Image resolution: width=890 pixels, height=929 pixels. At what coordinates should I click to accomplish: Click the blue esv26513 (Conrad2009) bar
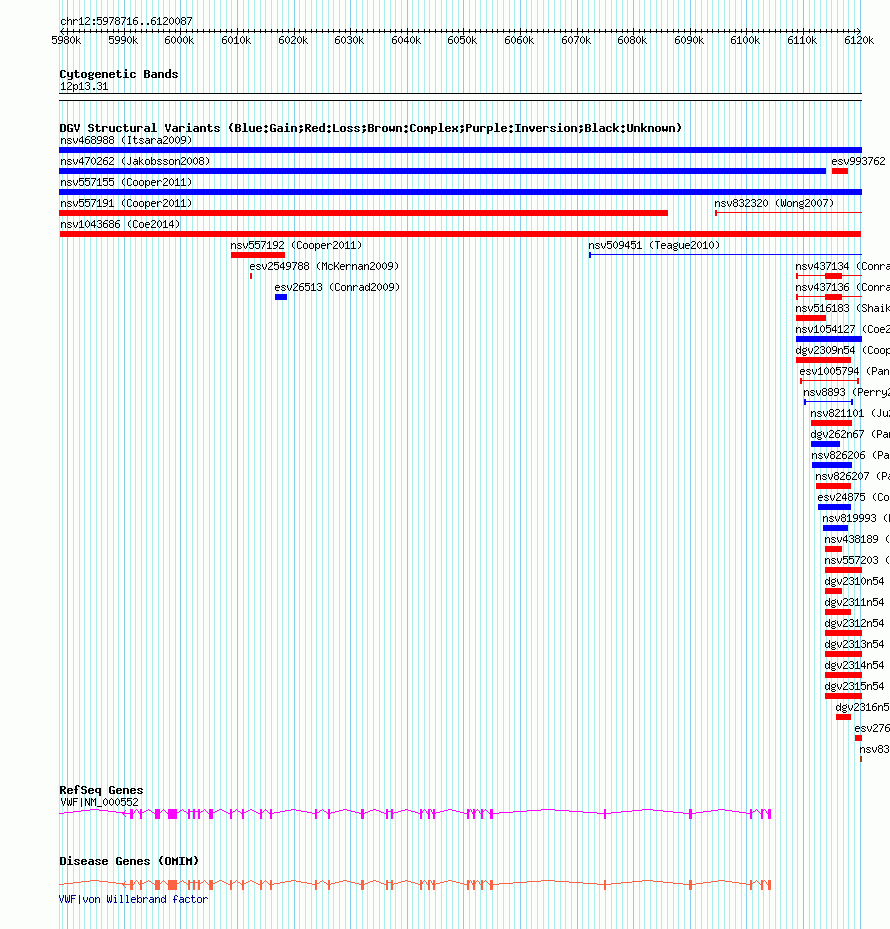(281, 297)
